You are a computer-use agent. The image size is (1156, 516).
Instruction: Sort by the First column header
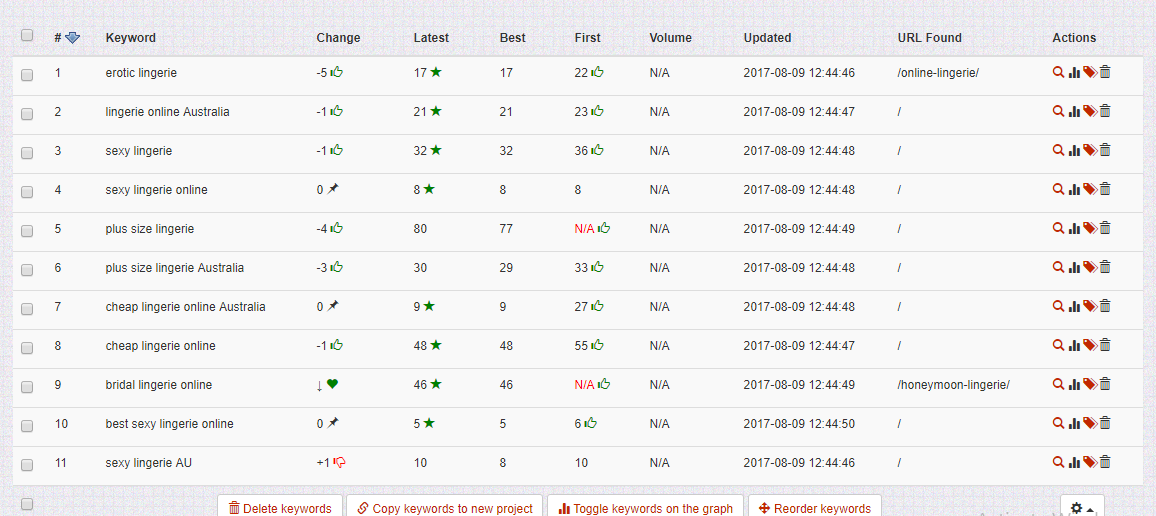(588, 38)
